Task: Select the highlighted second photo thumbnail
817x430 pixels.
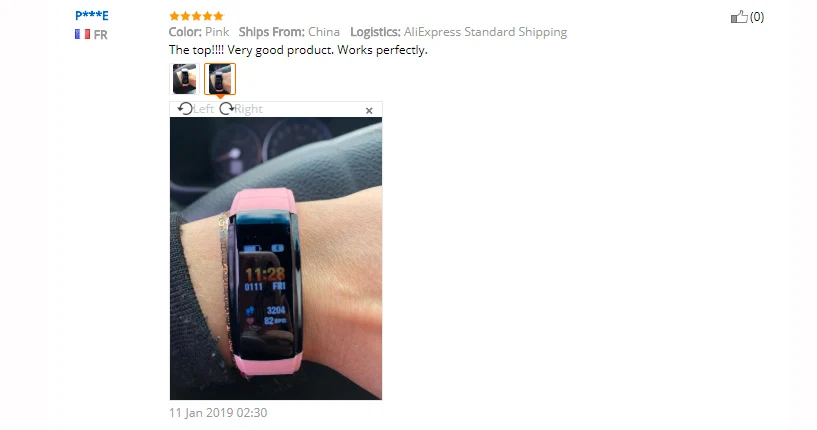Action: point(220,79)
